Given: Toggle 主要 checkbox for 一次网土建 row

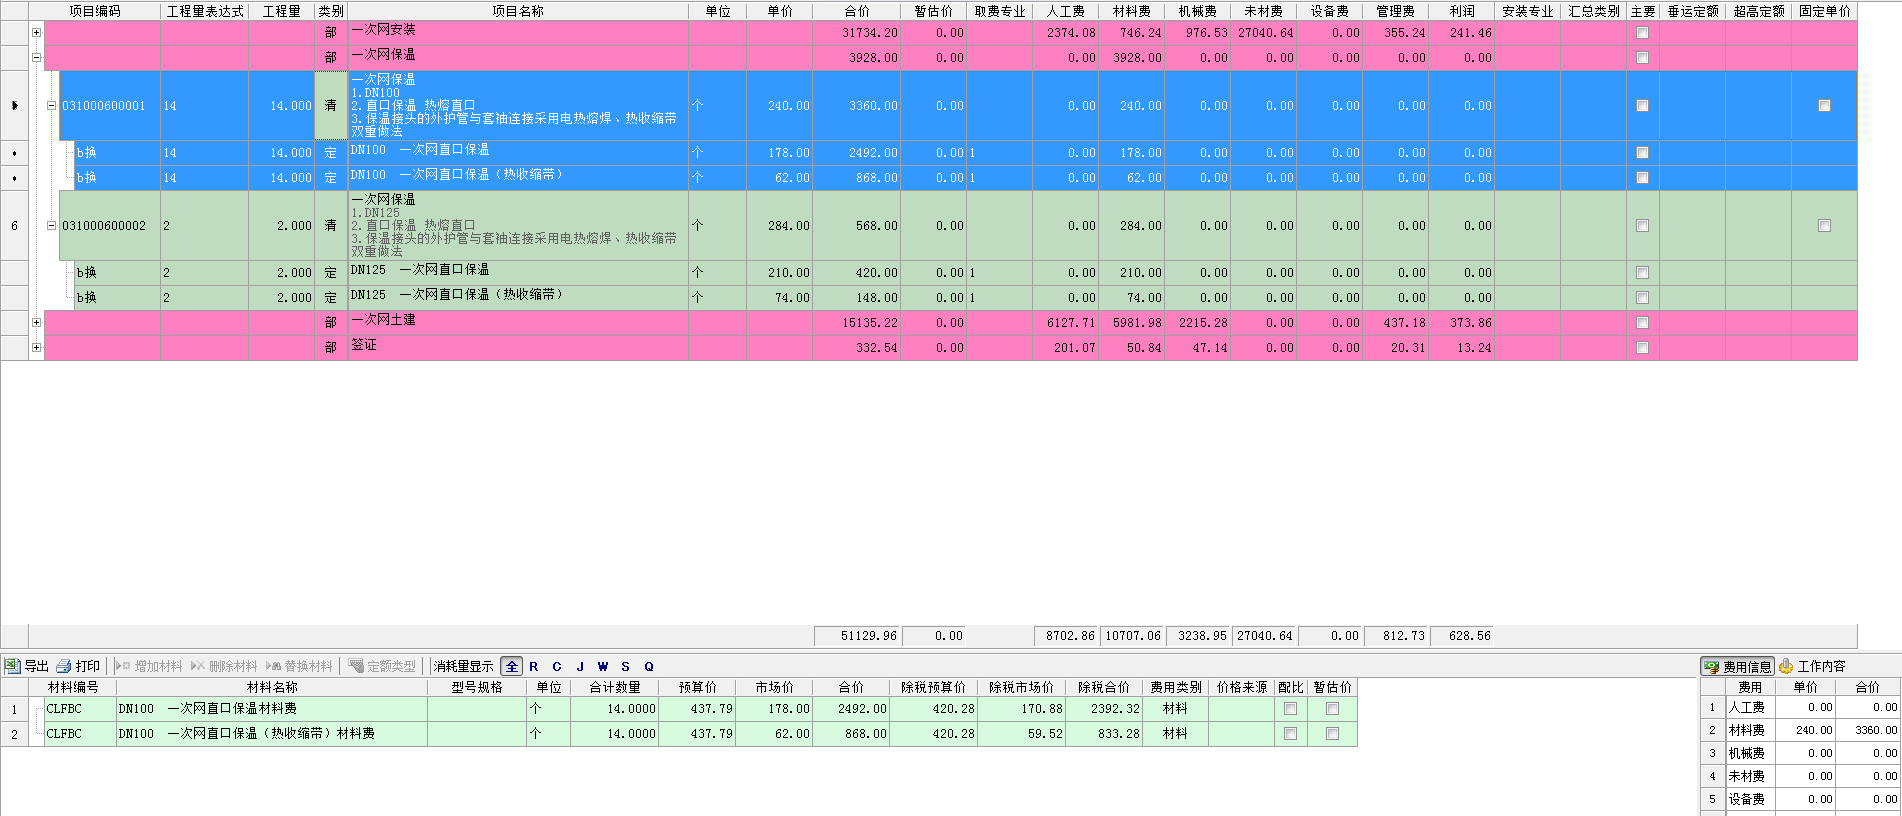Looking at the screenshot, I should point(1642,323).
